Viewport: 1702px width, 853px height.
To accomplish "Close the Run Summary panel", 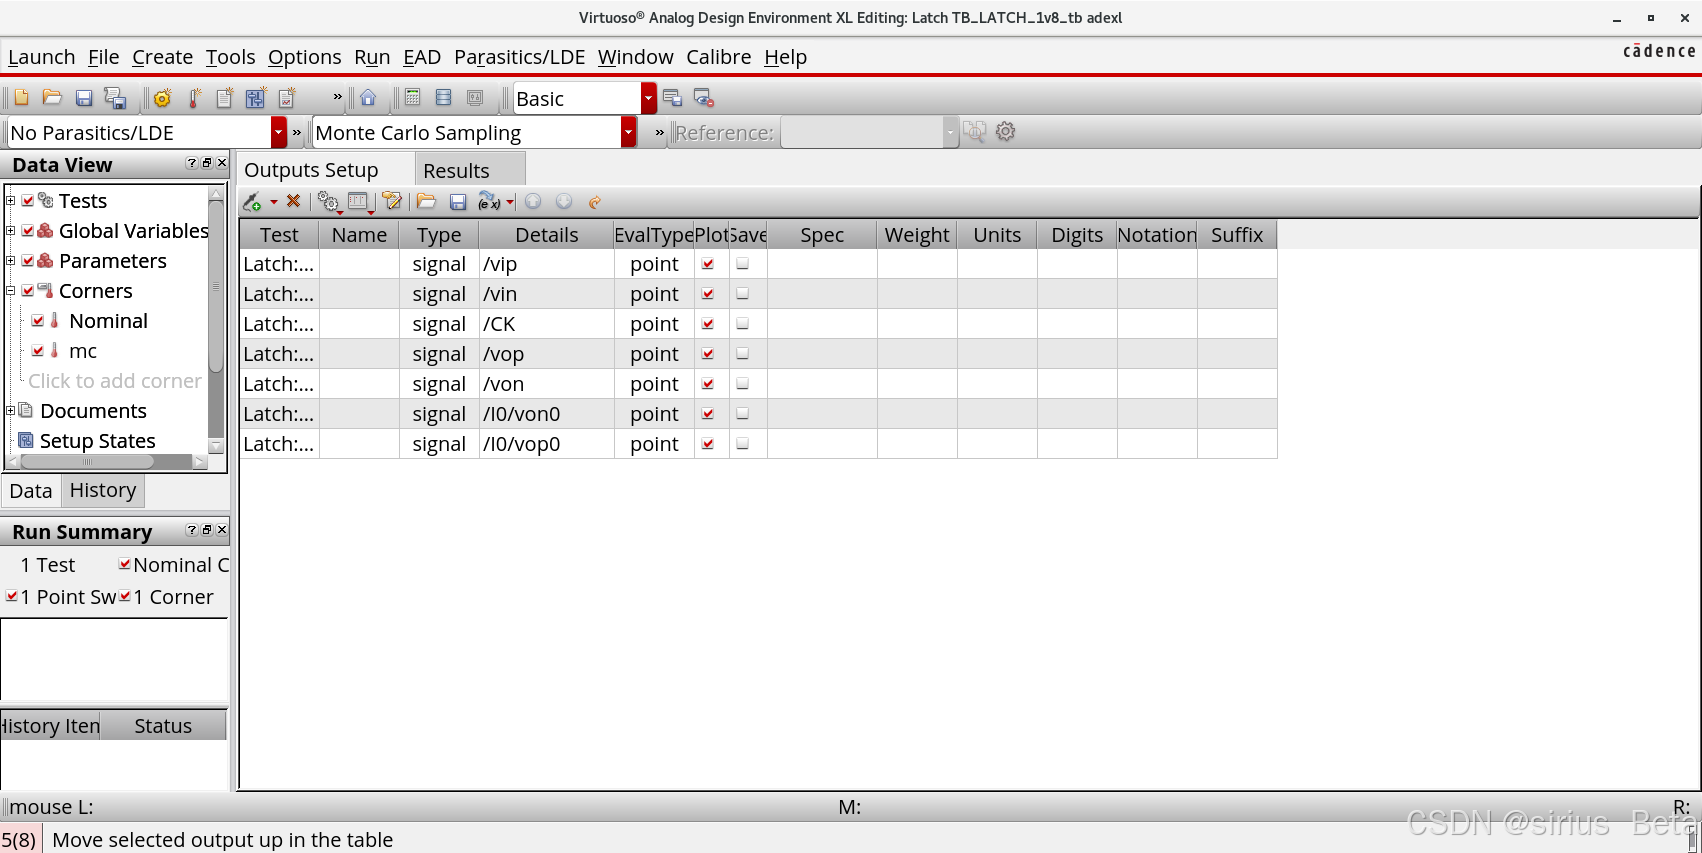I will 222,530.
